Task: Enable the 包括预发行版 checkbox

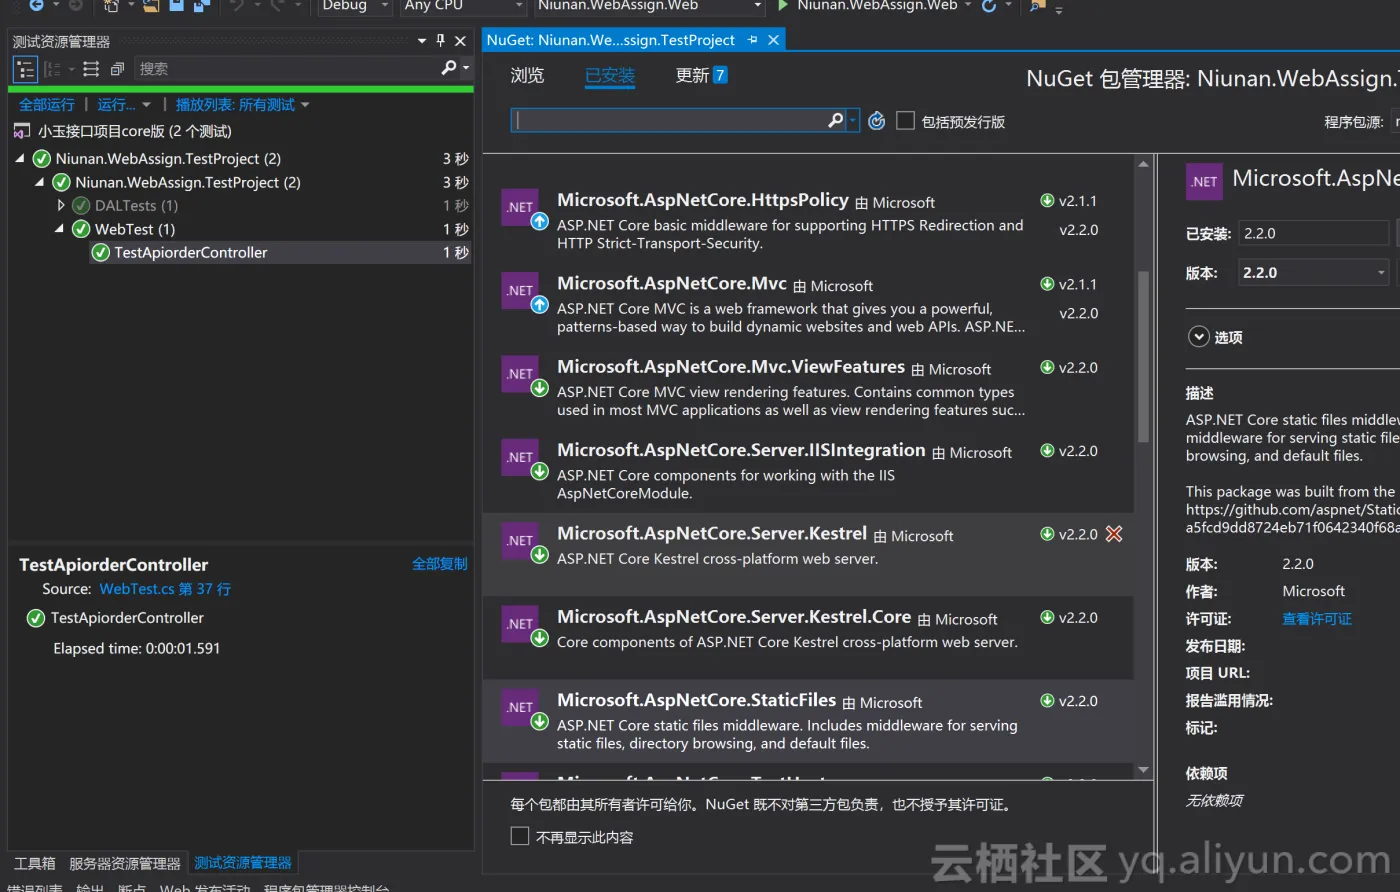Action: 905,120
